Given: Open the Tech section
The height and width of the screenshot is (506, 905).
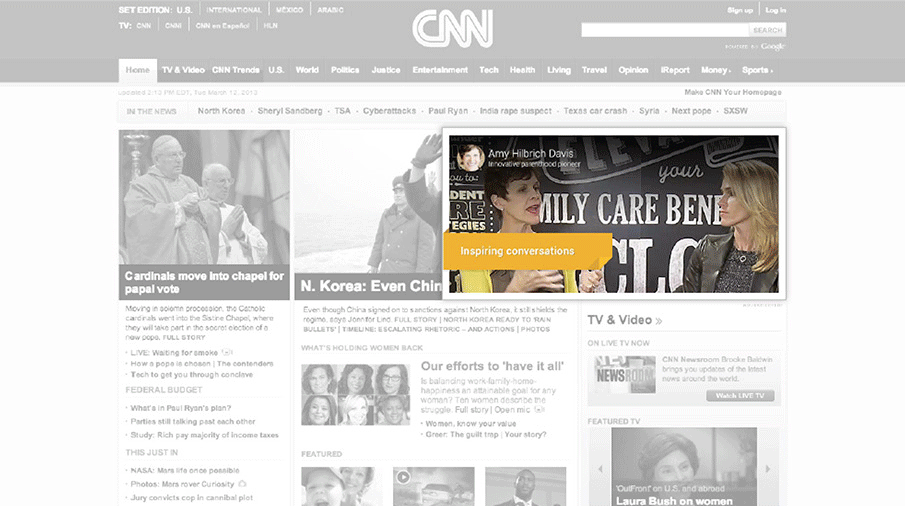Looking at the screenshot, I should click(488, 70).
